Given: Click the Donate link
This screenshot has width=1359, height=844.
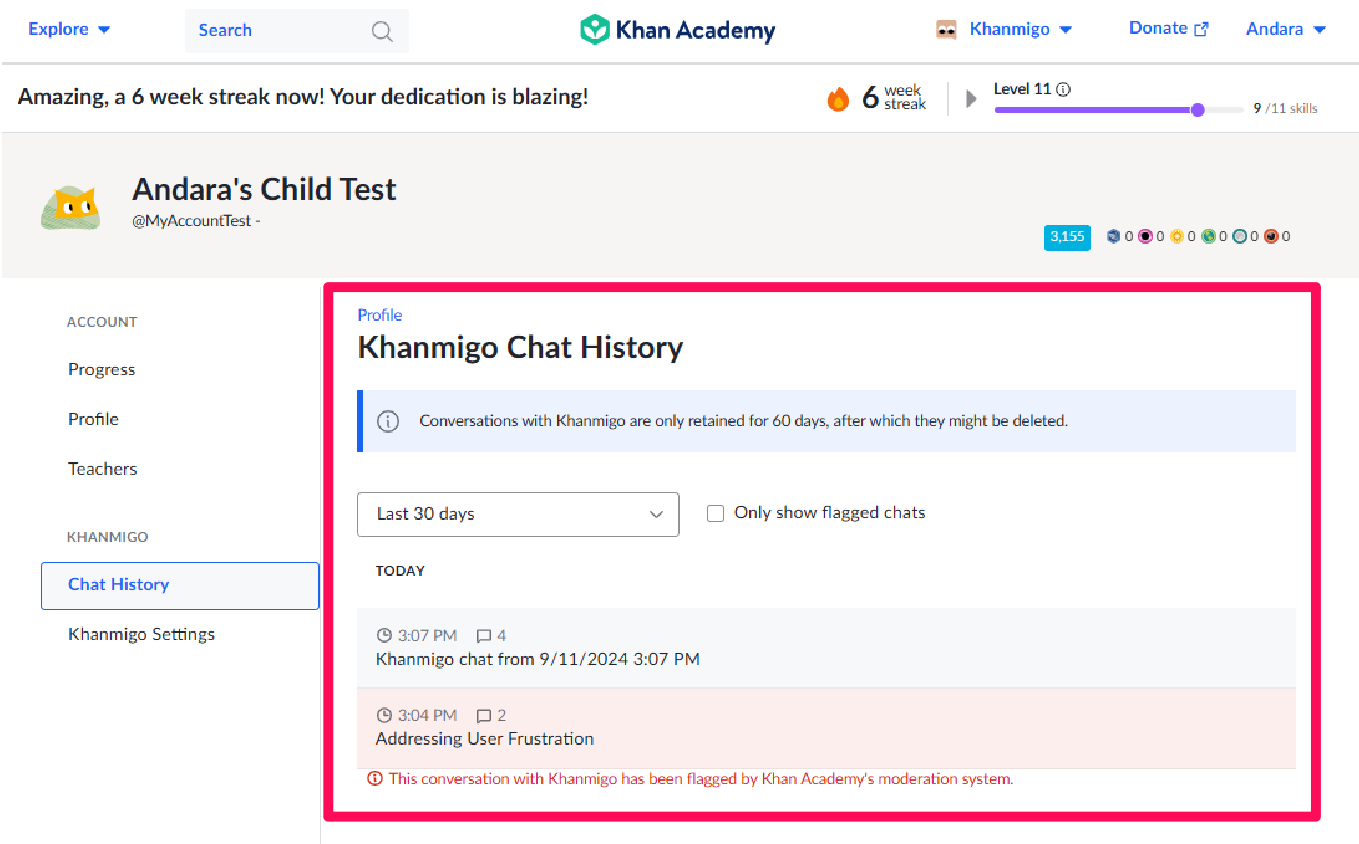Looking at the screenshot, I should tap(1168, 28).
